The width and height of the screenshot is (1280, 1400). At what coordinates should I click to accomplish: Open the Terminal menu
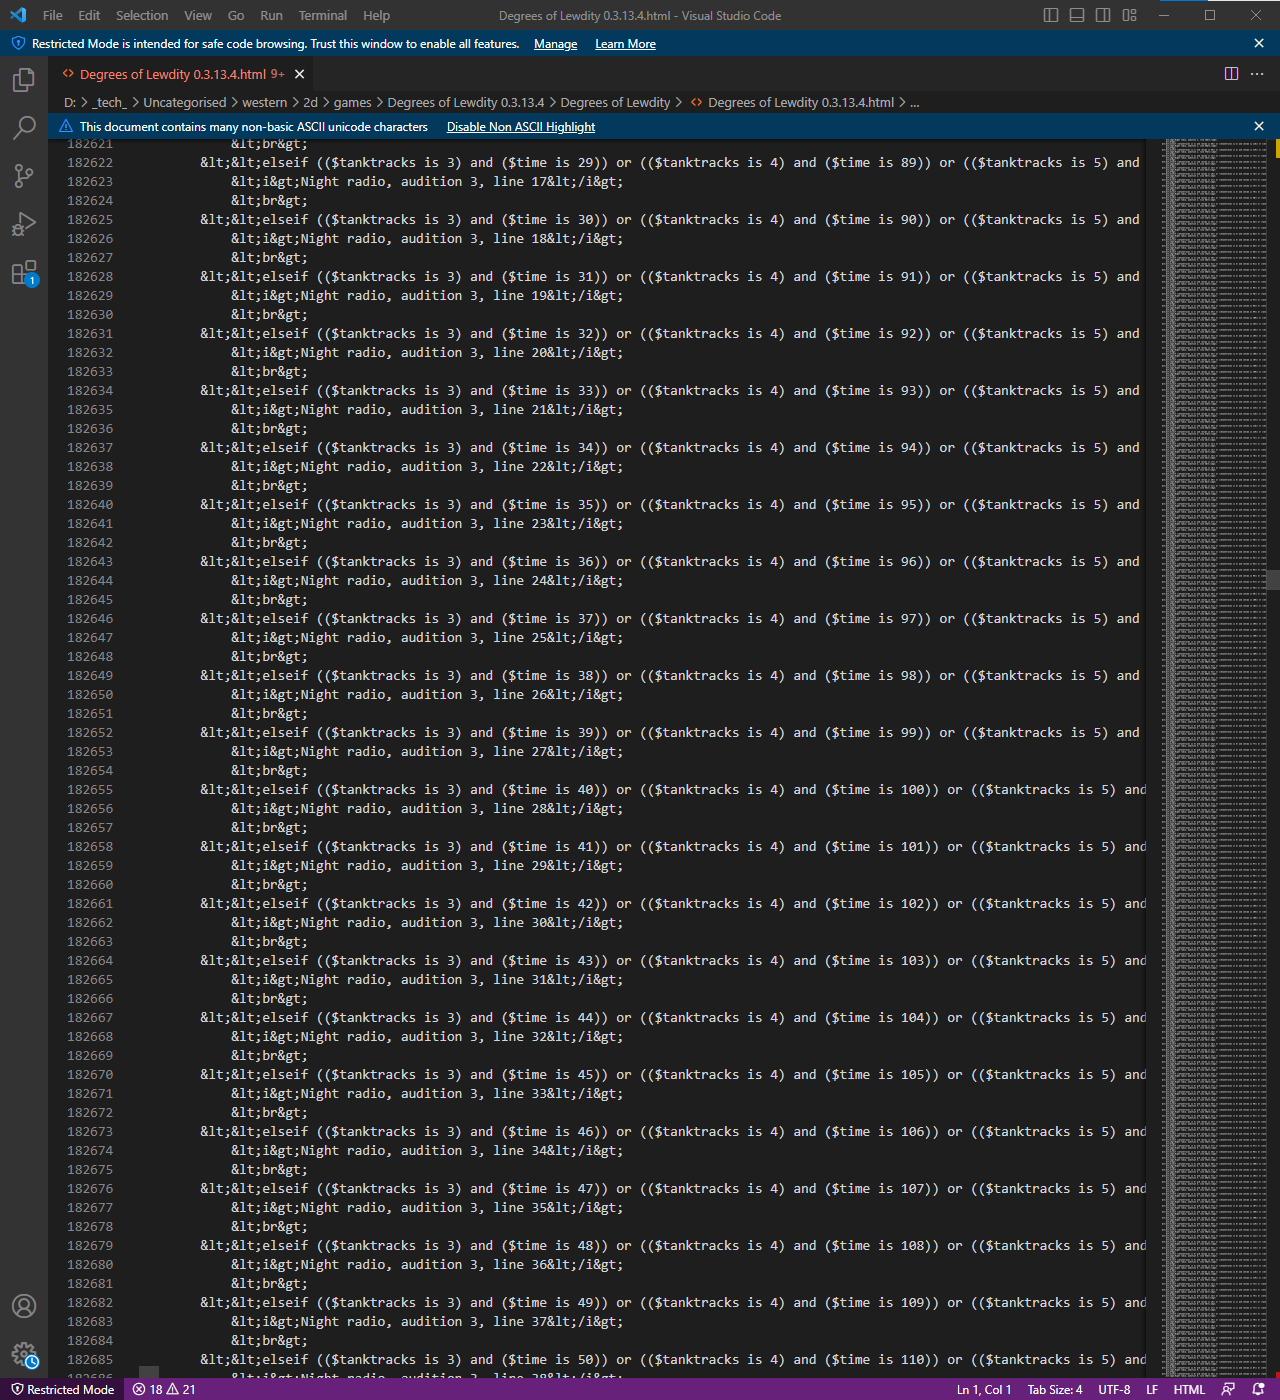322,15
